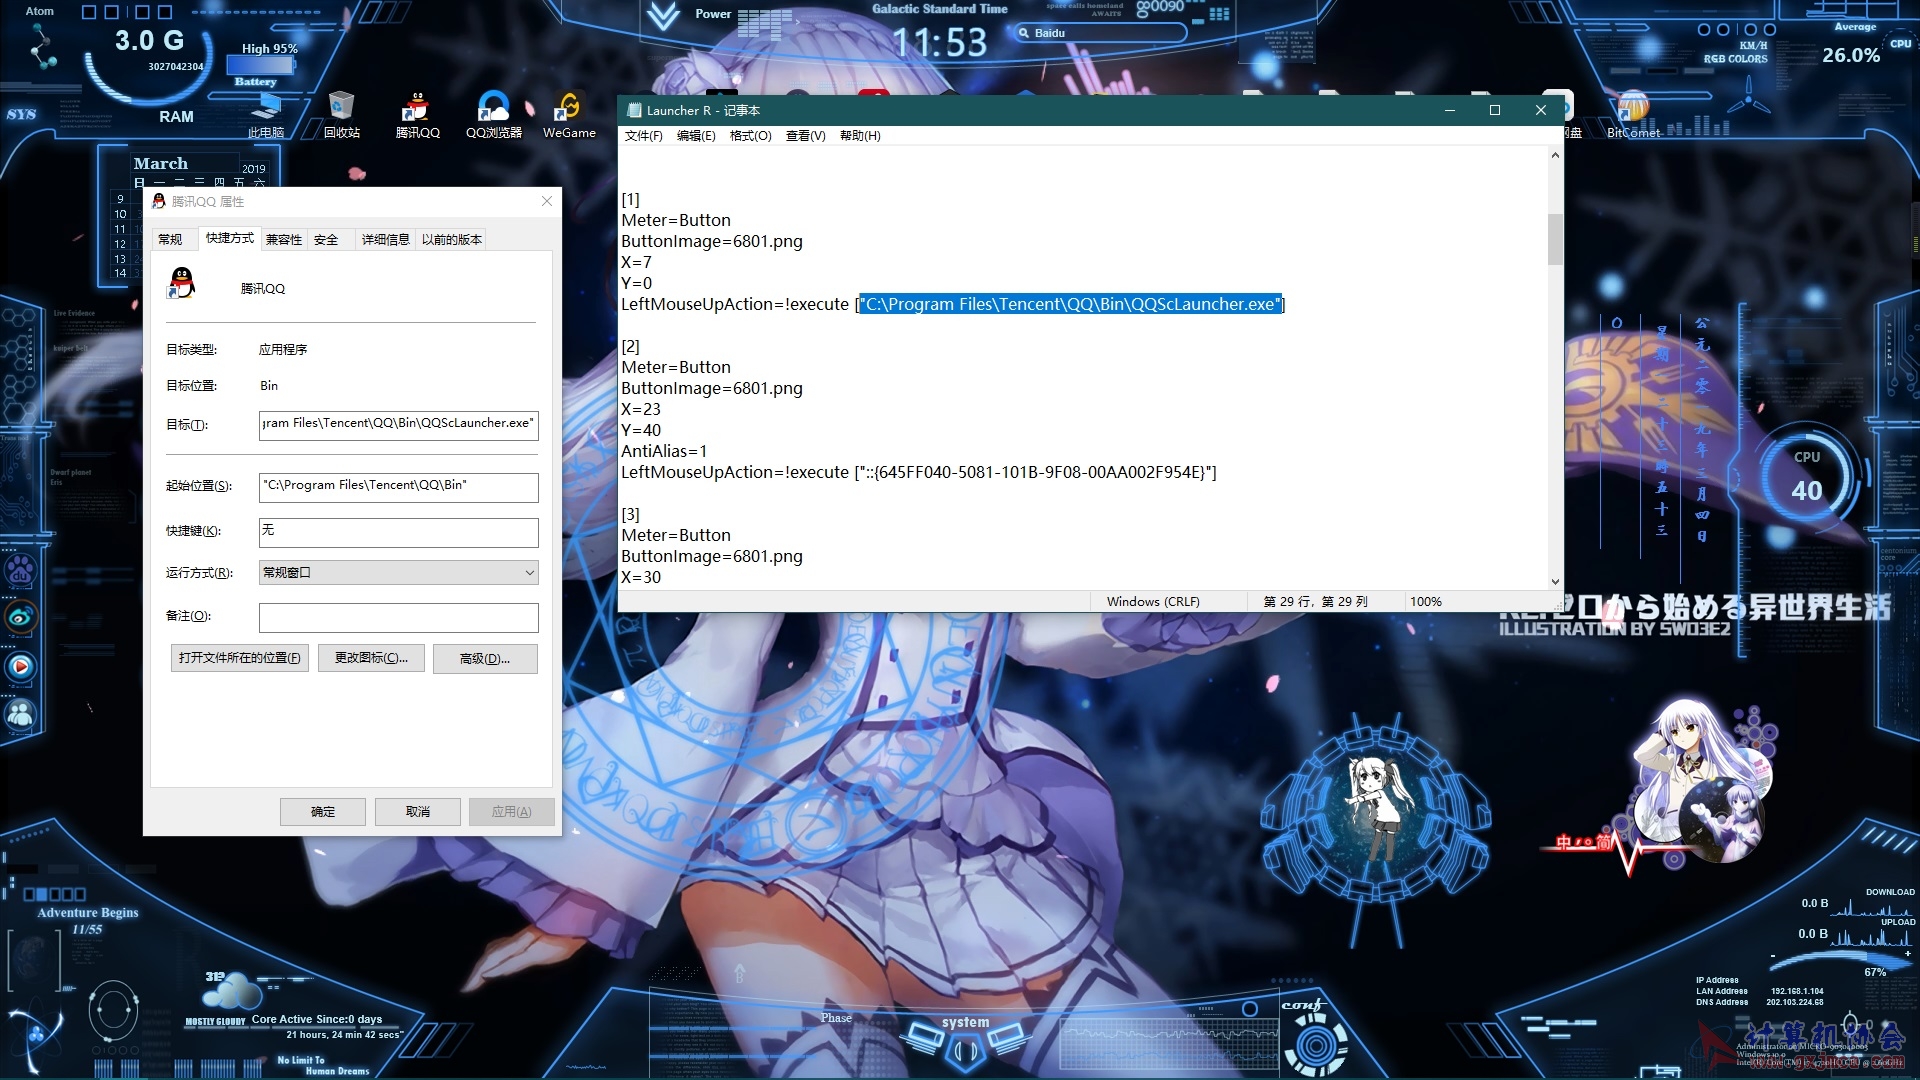
Task: Click the Baidu search box on the top bar
Action: click(1100, 33)
